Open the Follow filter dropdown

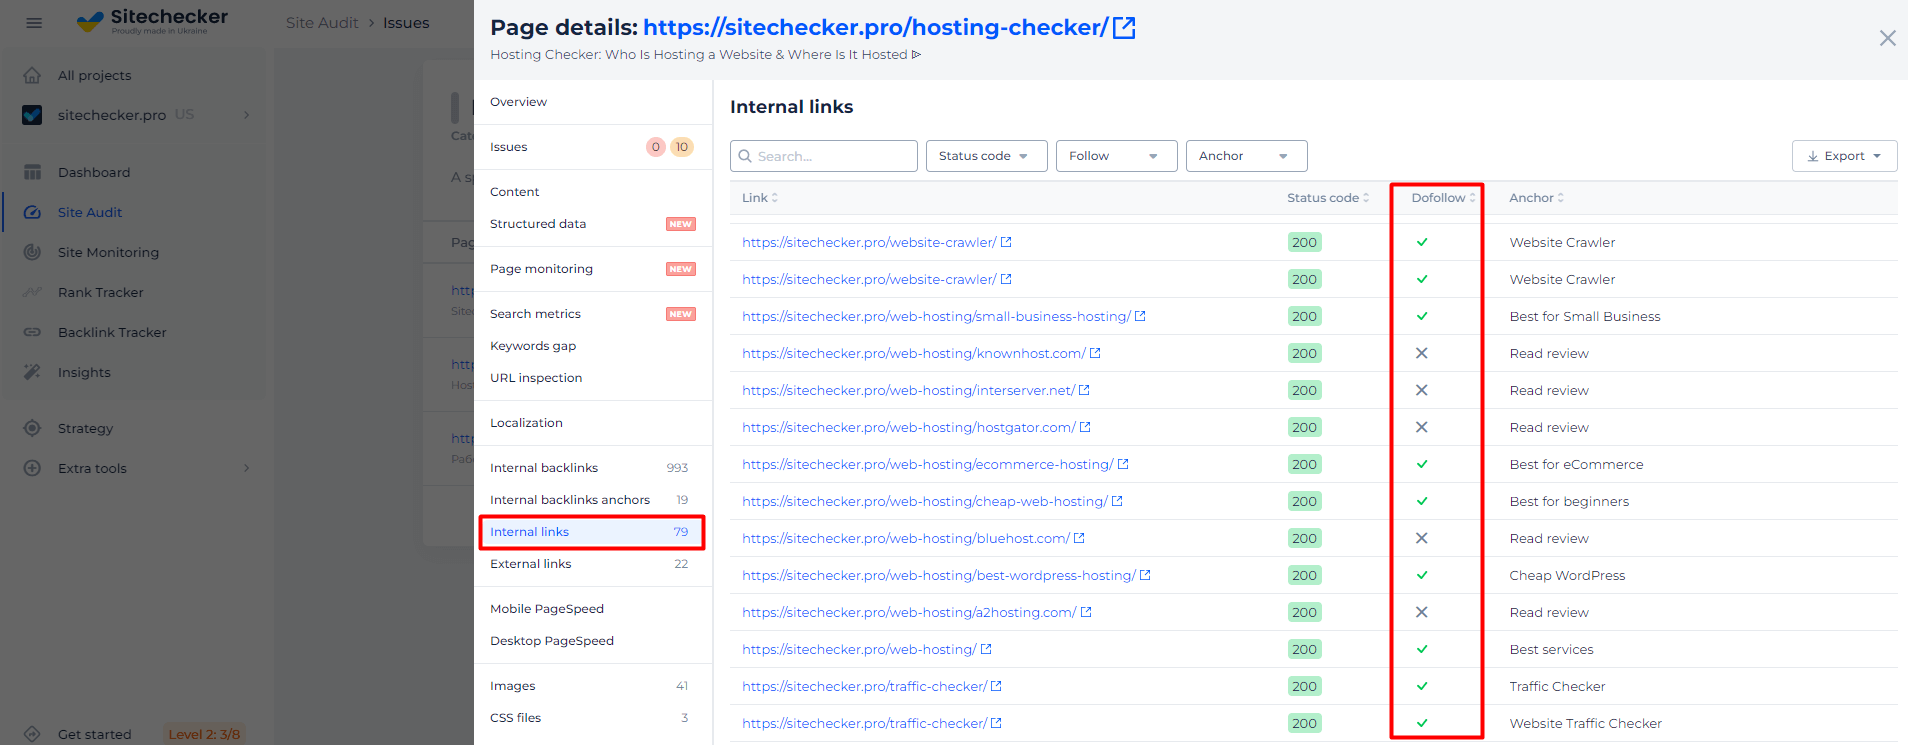(x=1116, y=156)
